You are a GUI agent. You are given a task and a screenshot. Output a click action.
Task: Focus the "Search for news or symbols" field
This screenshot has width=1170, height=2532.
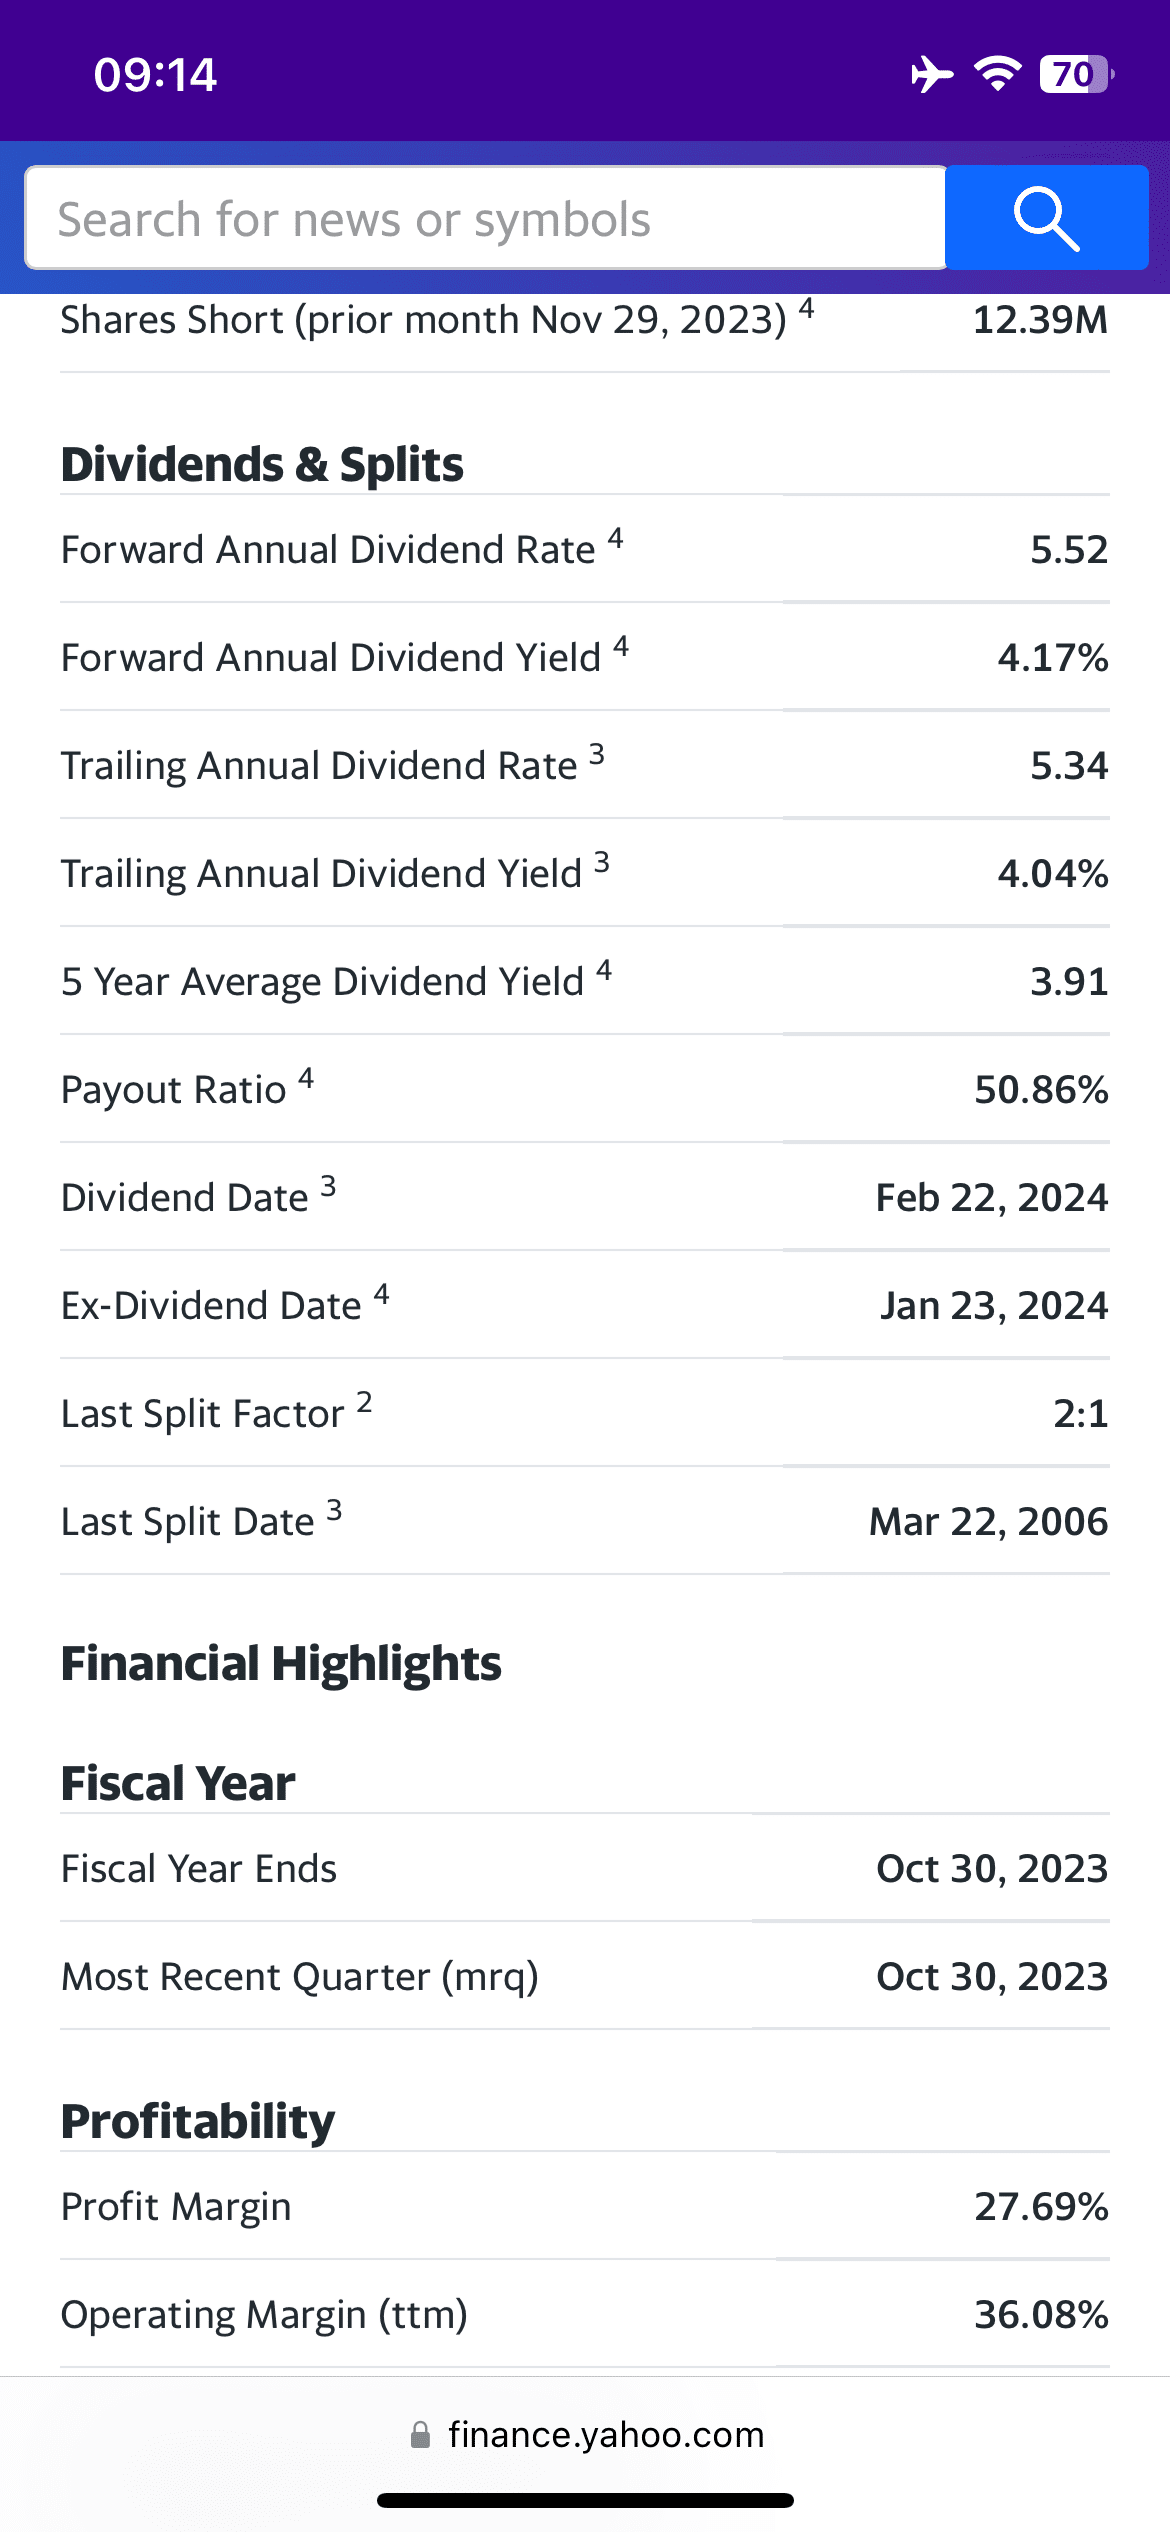(485, 218)
